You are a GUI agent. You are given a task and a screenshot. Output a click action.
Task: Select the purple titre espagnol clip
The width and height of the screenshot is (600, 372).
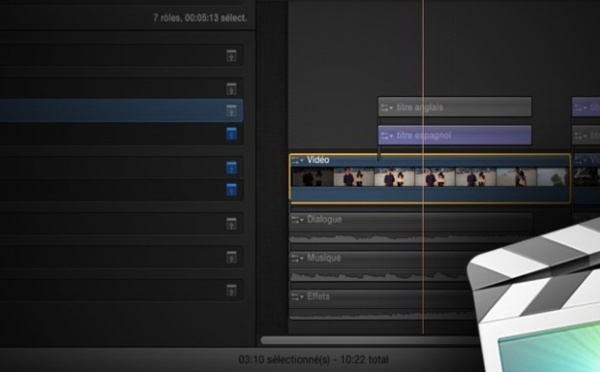point(455,135)
